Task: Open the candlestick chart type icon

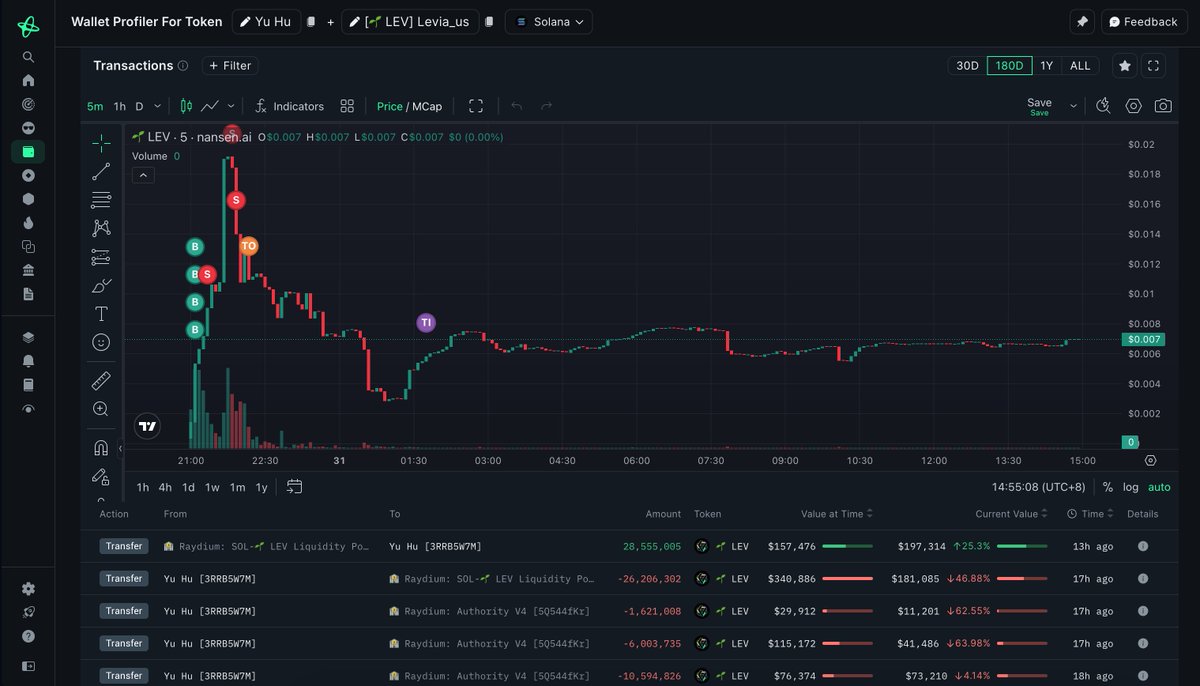Action: coord(186,106)
